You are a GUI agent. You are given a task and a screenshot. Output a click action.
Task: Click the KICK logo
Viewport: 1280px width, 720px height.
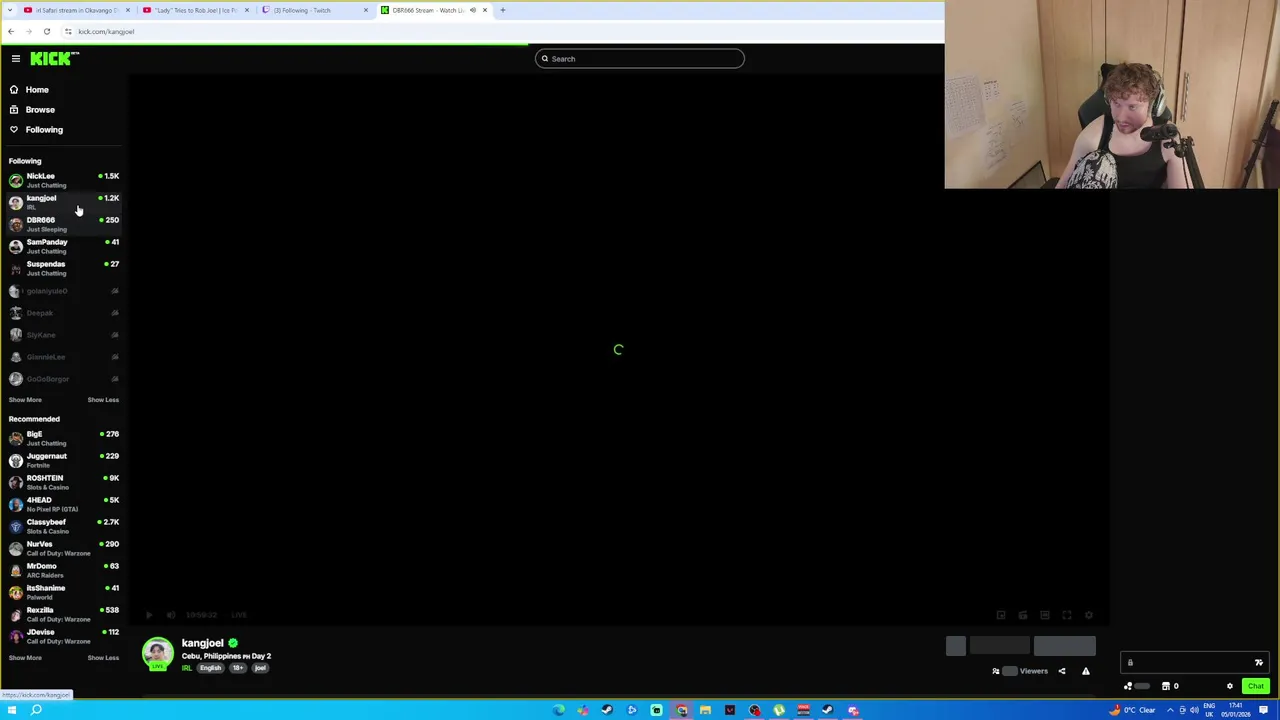(x=53, y=59)
